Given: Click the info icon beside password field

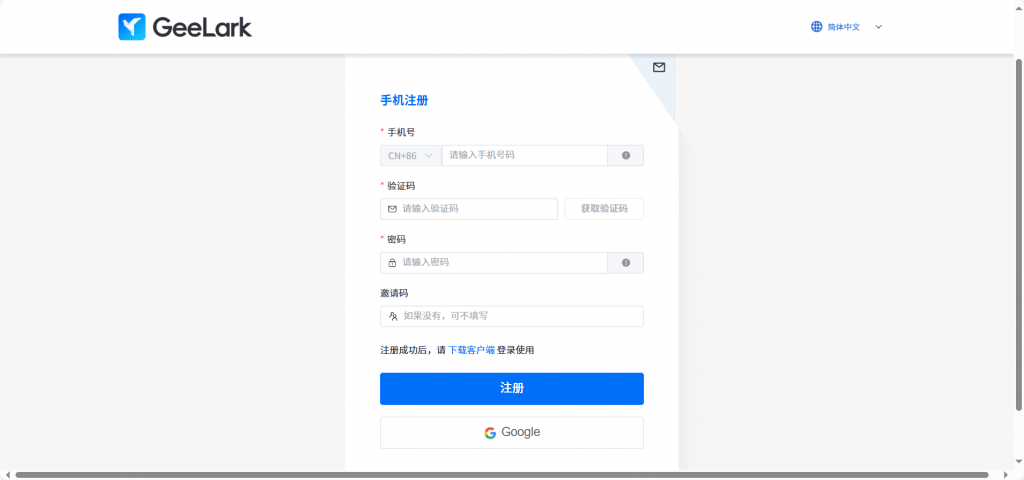Looking at the screenshot, I should click(x=626, y=263).
